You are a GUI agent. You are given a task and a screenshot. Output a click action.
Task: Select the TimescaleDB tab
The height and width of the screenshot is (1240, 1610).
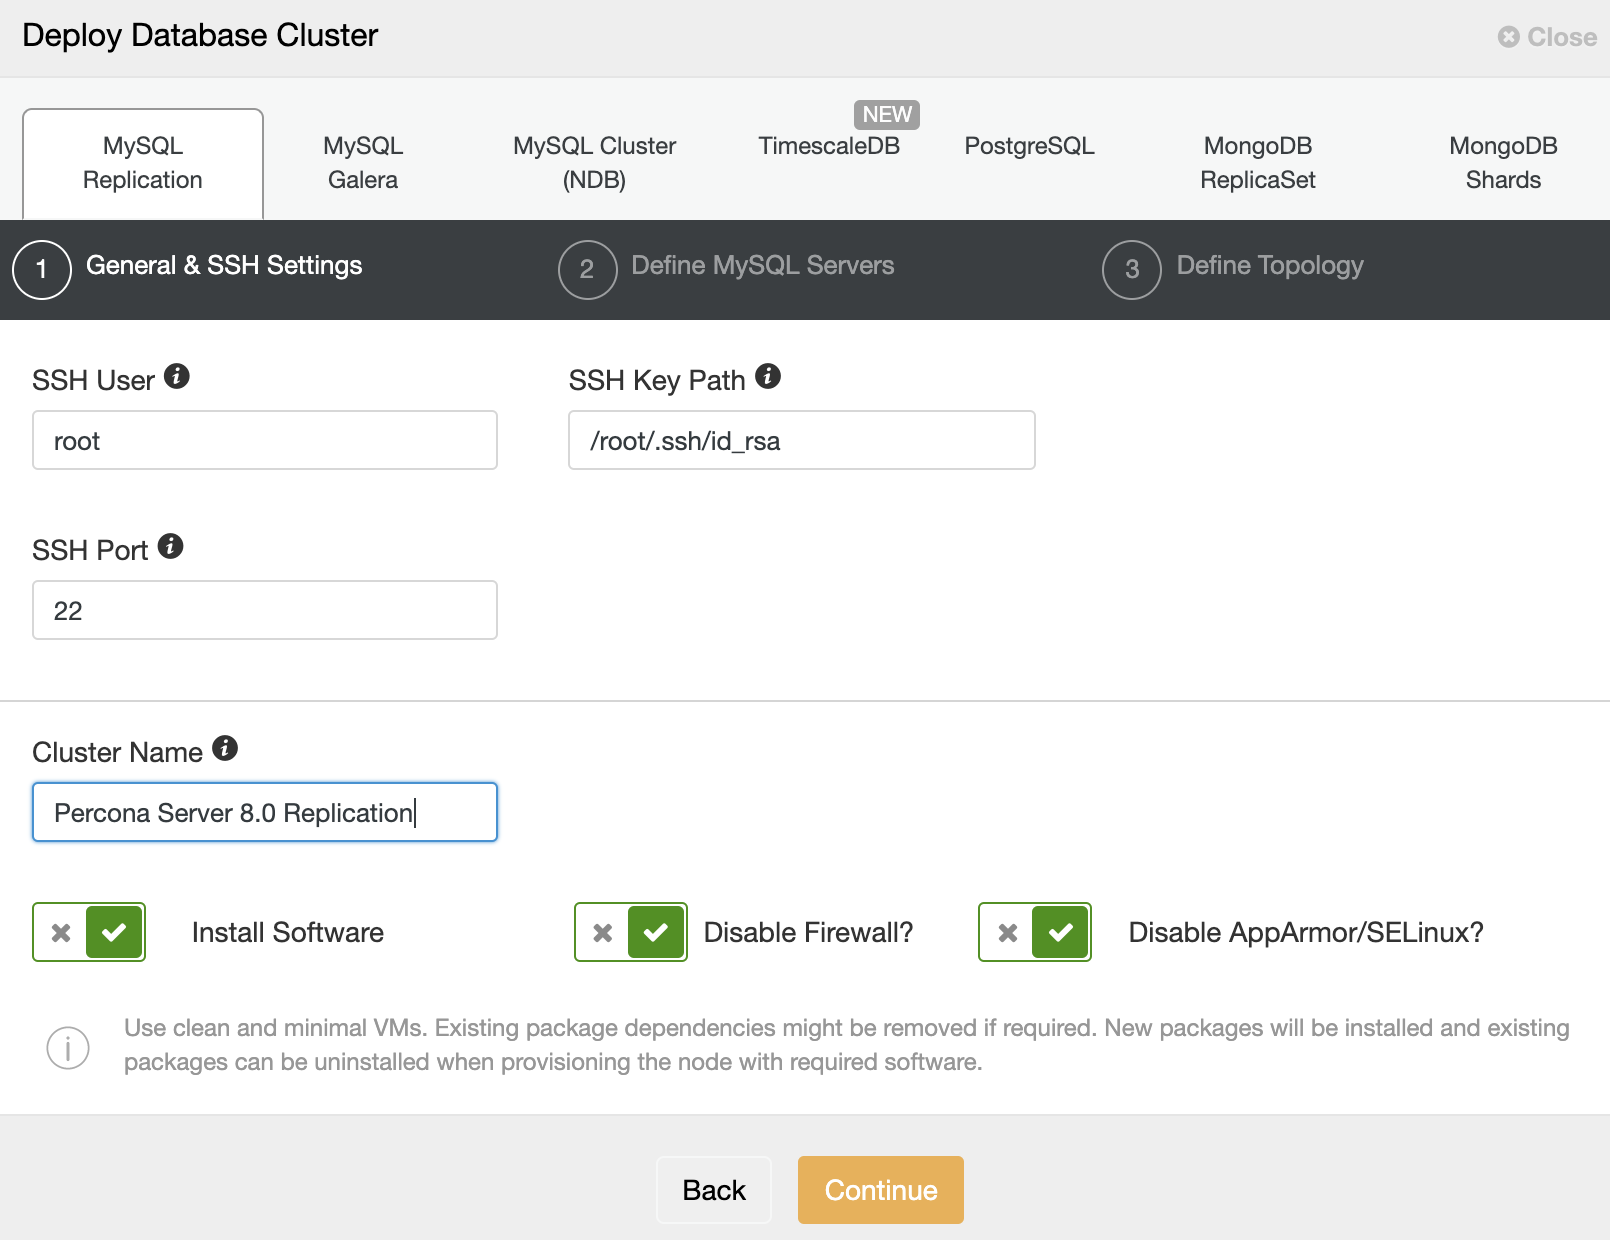(x=829, y=146)
